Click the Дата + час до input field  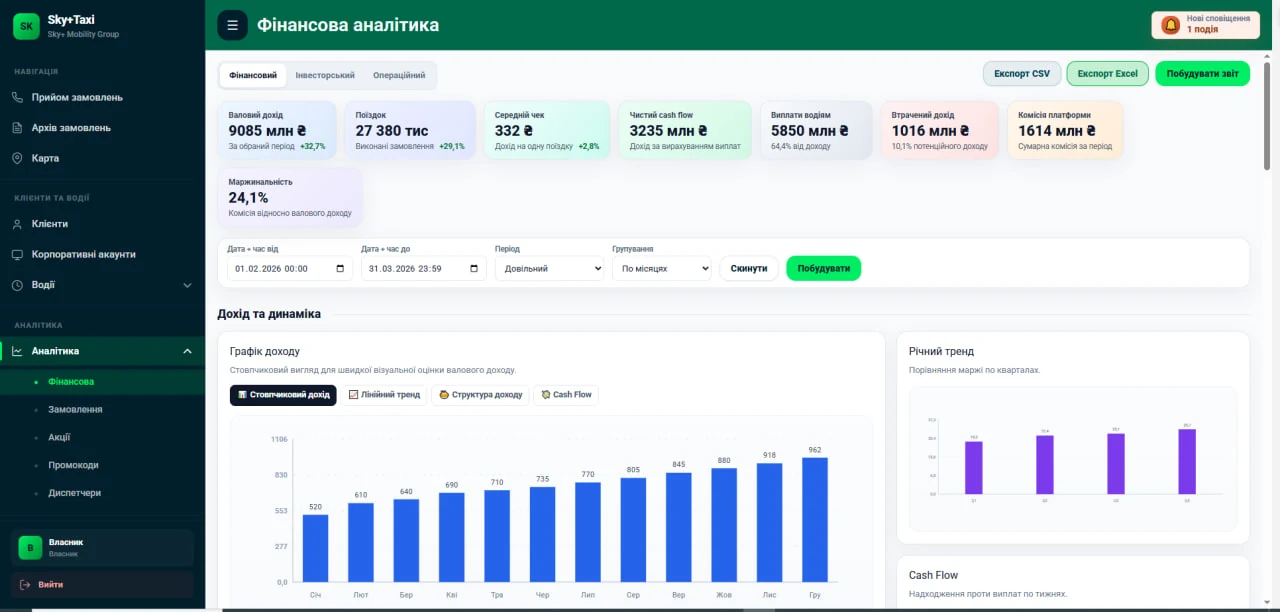[x=423, y=268]
